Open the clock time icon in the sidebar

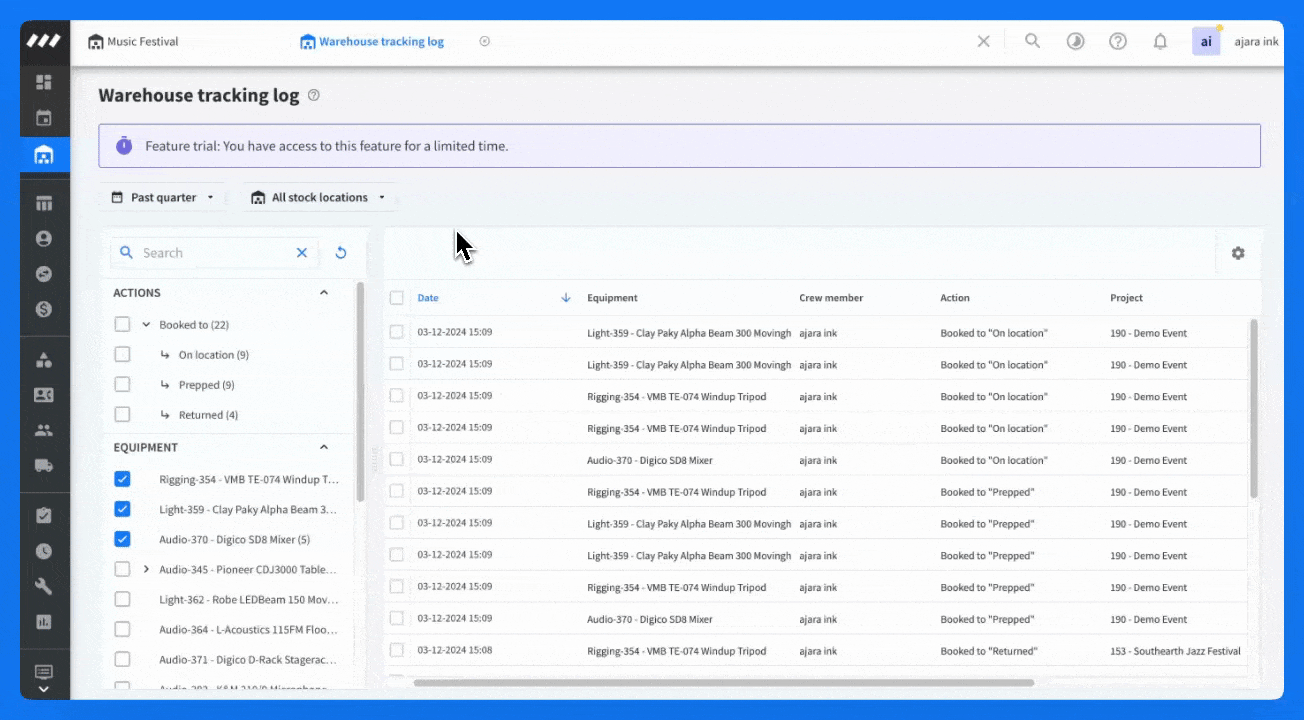pos(44,551)
